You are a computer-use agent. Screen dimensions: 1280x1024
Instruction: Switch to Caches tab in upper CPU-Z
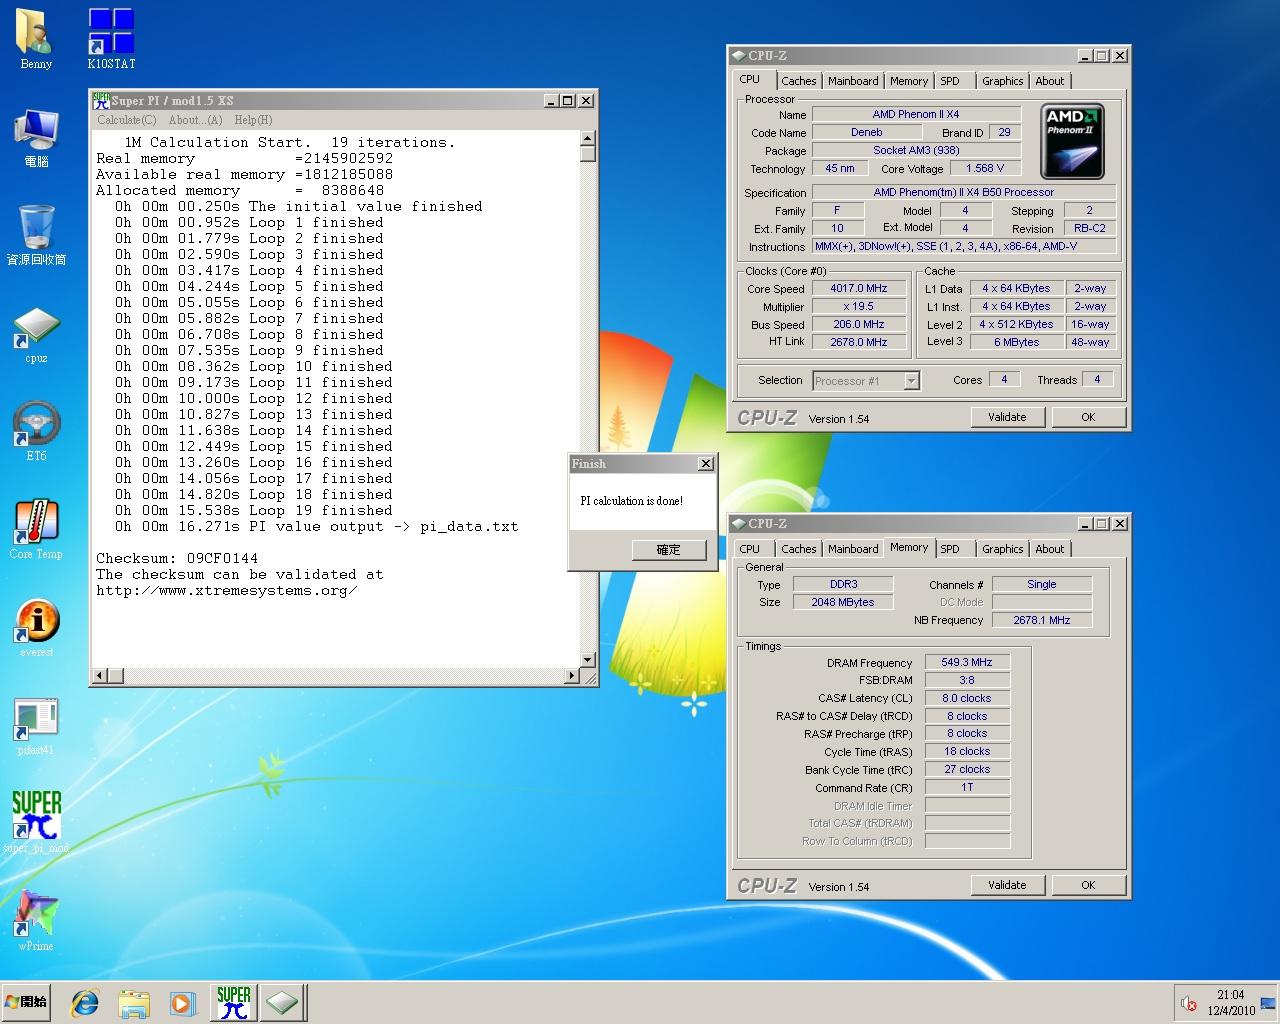coord(798,81)
